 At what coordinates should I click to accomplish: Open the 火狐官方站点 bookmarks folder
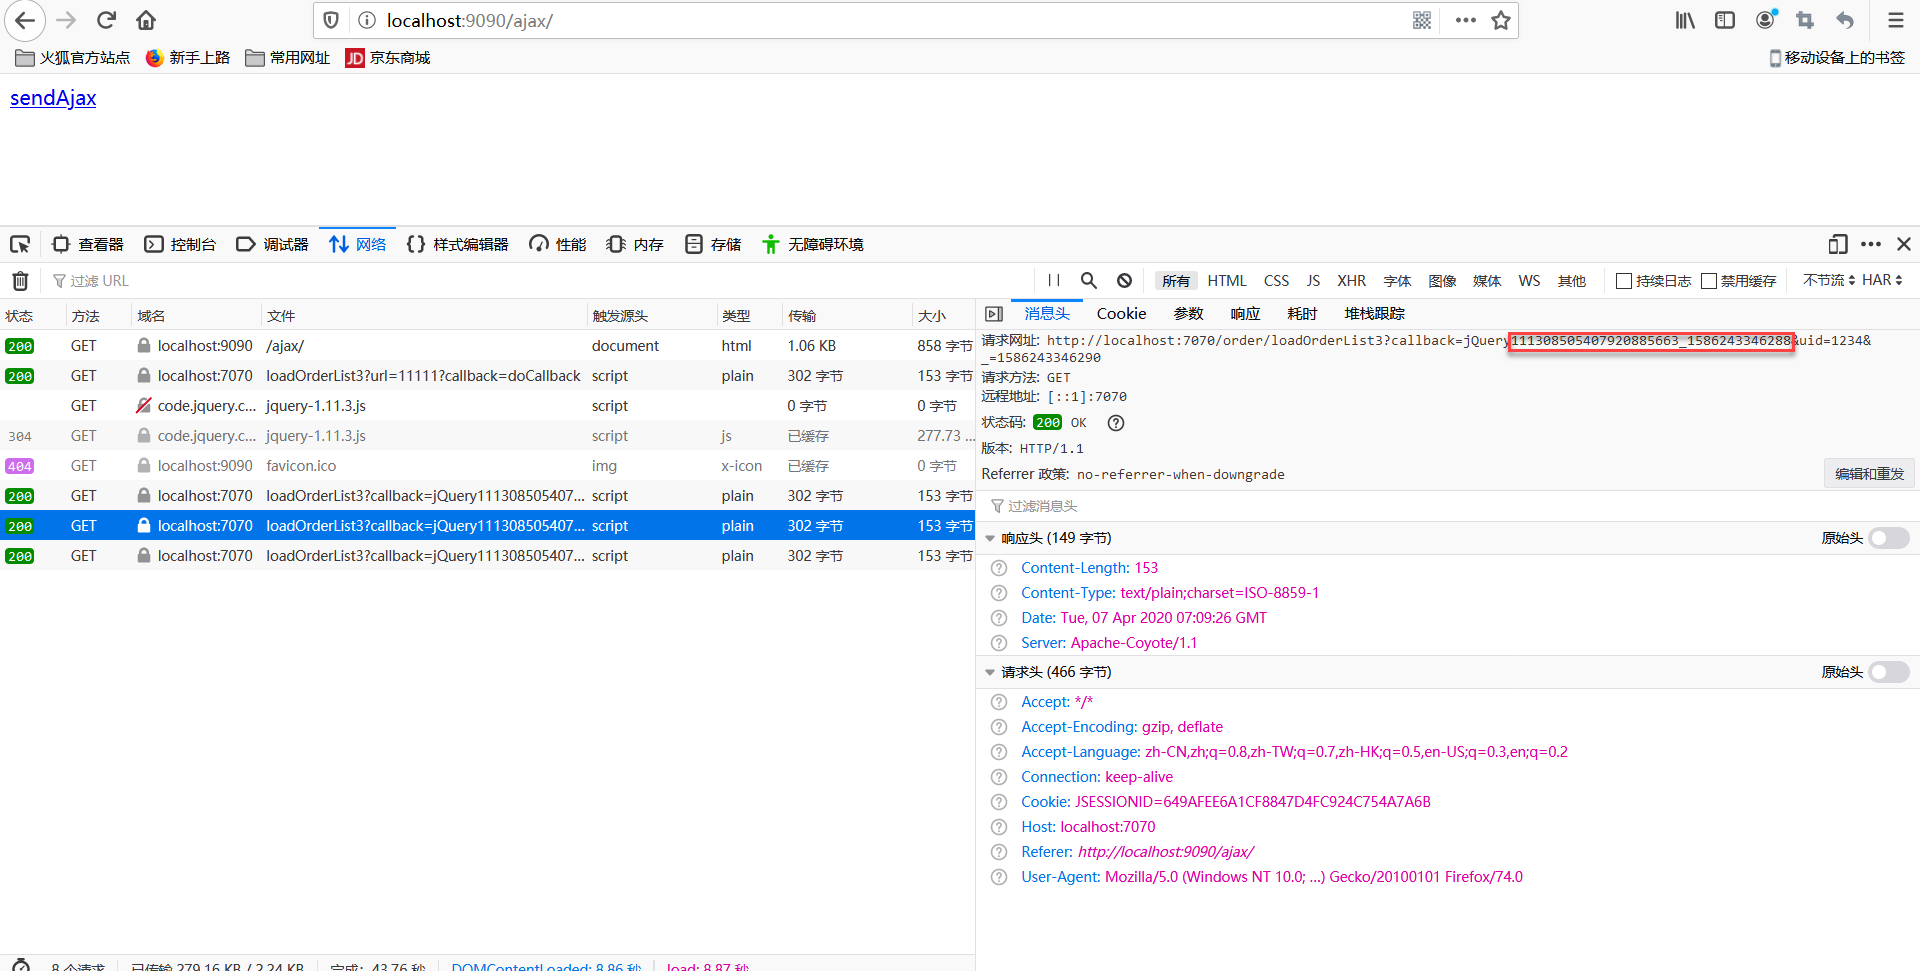tap(73, 58)
